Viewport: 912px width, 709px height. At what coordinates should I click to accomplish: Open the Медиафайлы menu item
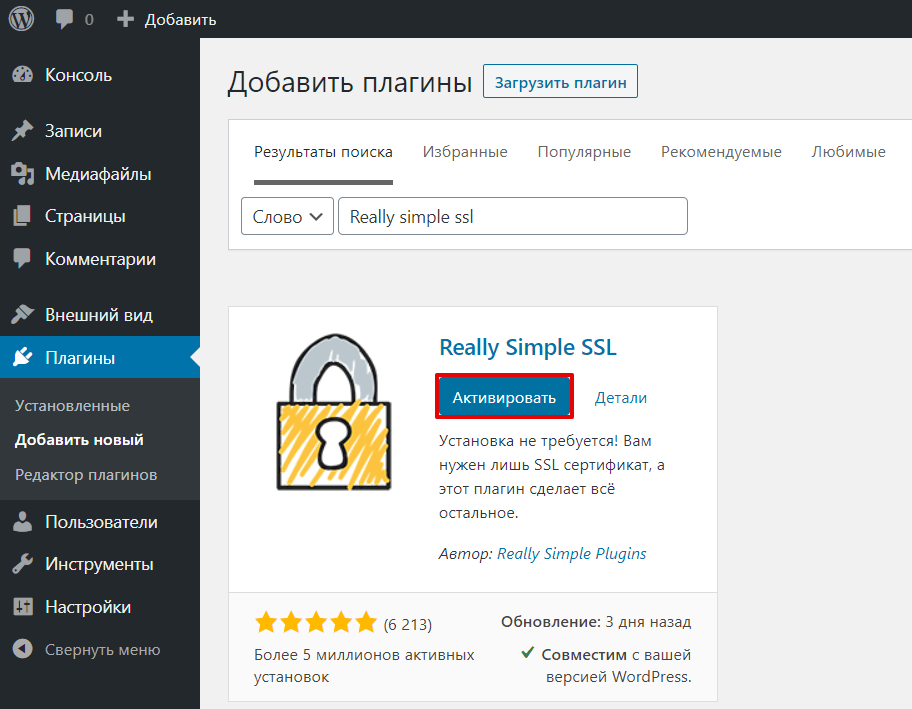click(x=100, y=174)
